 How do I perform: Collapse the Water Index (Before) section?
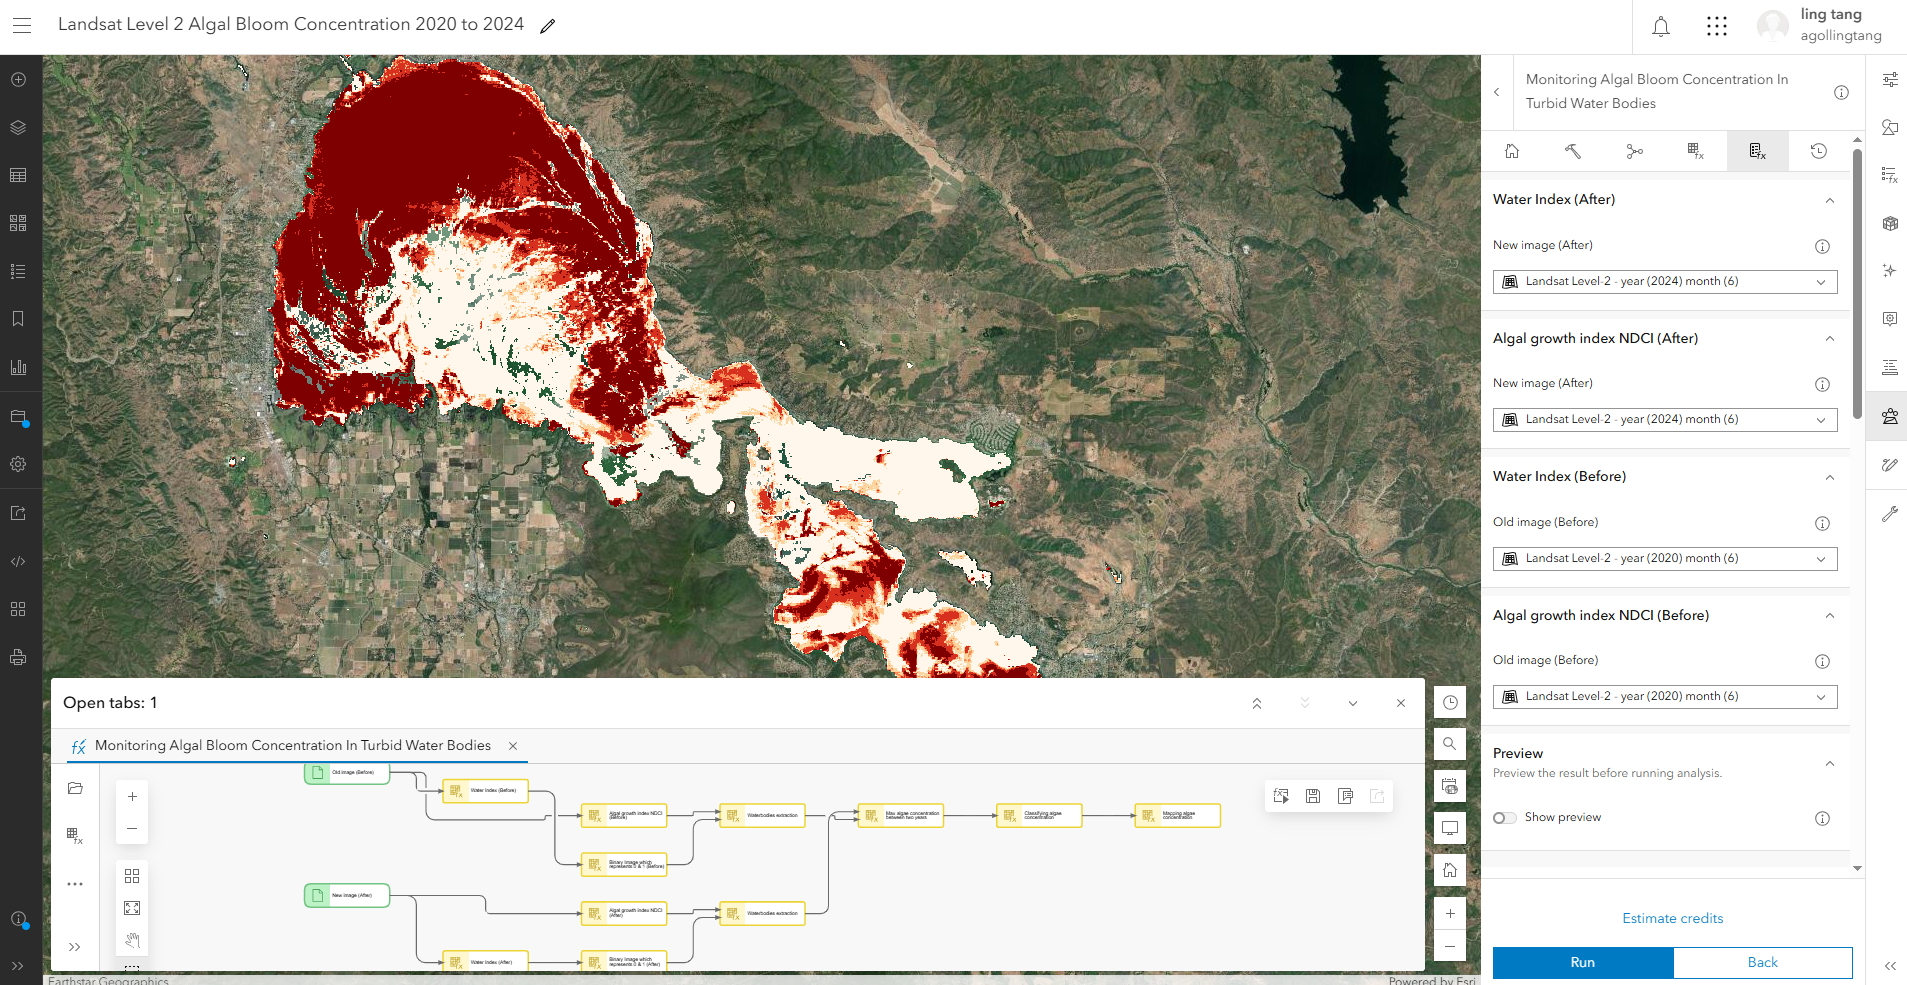[1830, 477]
